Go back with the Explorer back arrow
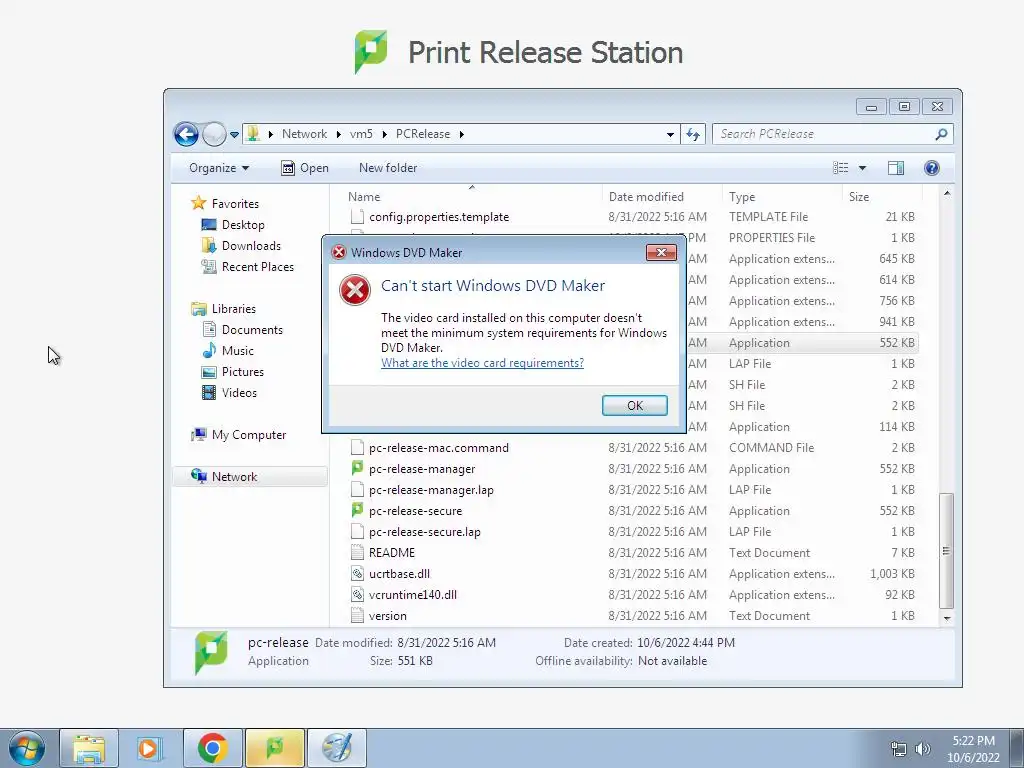Image resolution: width=1024 pixels, height=768 pixels. (186, 135)
